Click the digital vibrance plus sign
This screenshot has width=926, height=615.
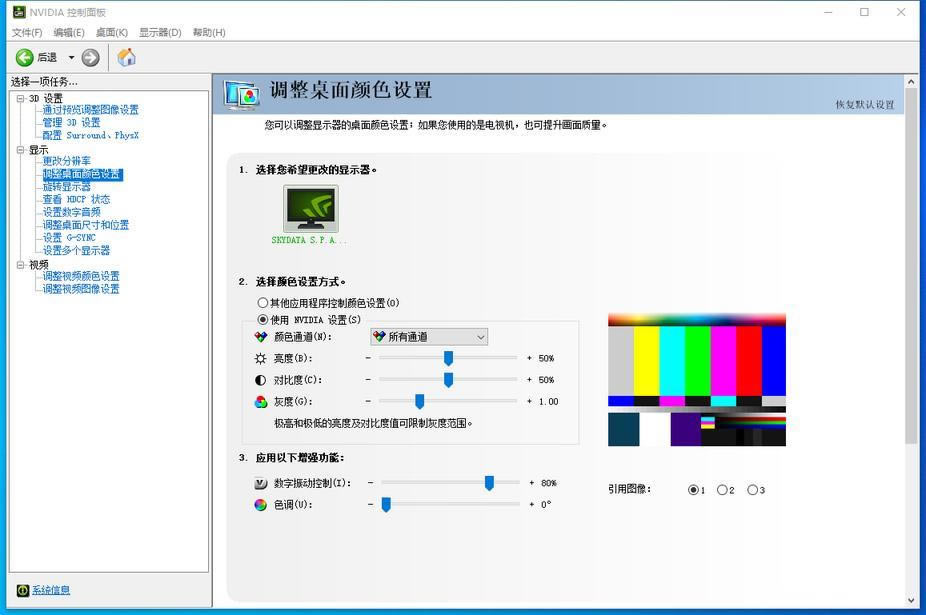532,483
